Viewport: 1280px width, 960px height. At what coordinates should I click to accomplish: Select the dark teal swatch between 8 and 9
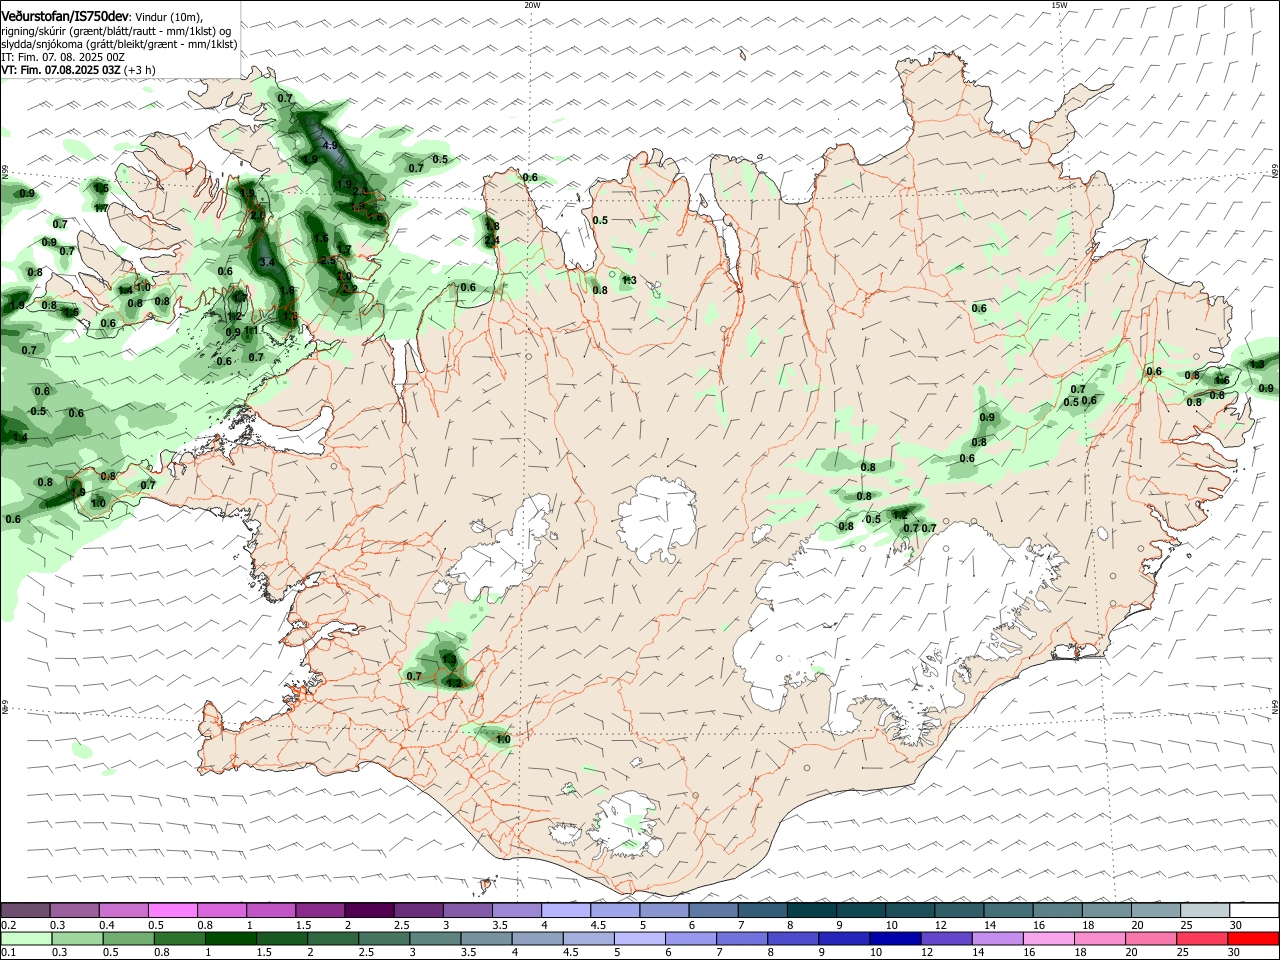pos(812,910)
